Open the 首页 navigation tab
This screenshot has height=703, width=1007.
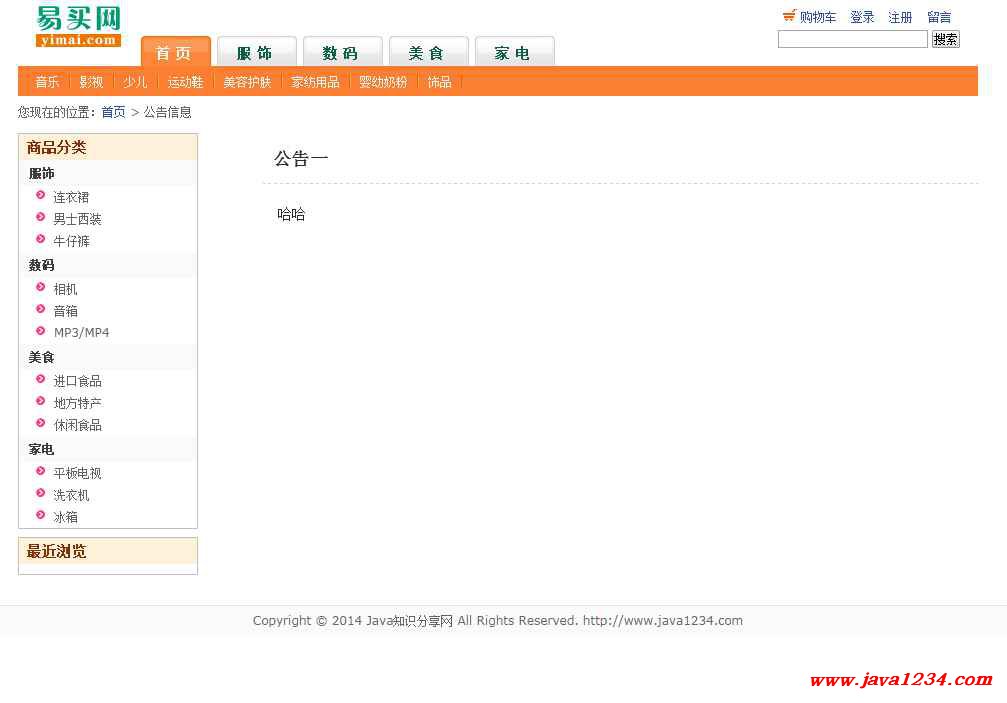click(175, 53)
